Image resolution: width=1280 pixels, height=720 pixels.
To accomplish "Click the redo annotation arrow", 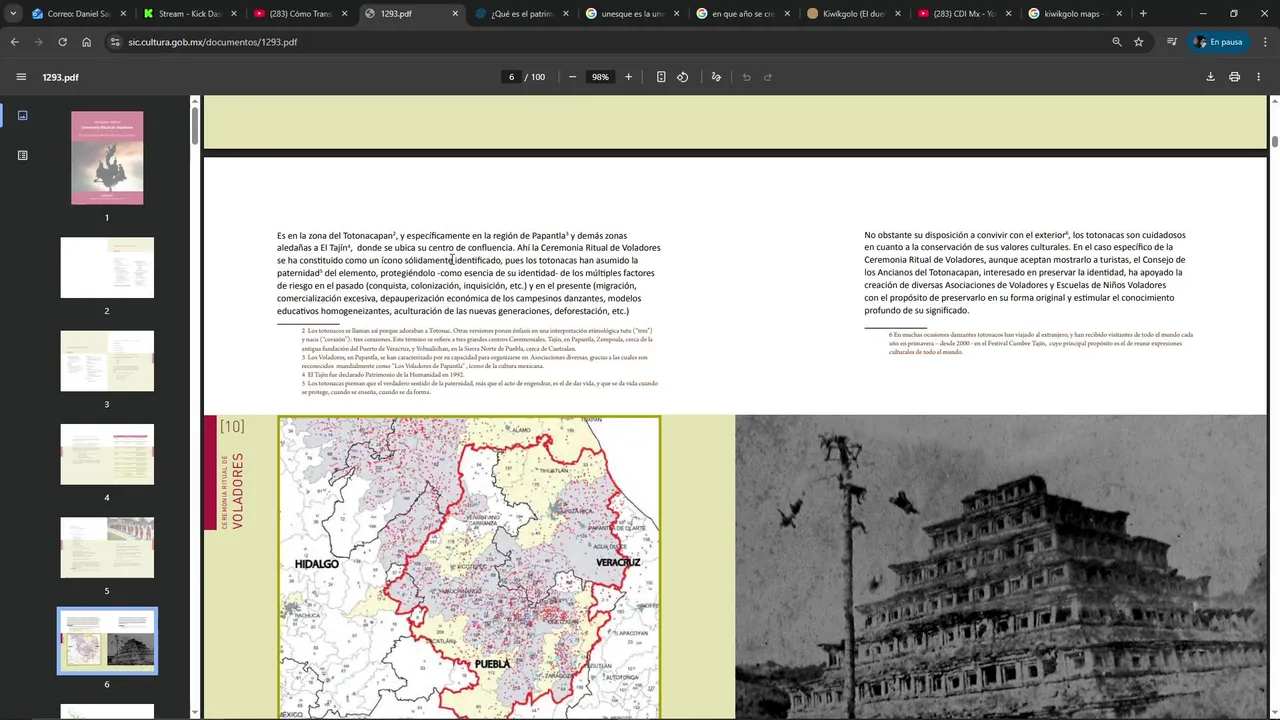I will [768, 77].
